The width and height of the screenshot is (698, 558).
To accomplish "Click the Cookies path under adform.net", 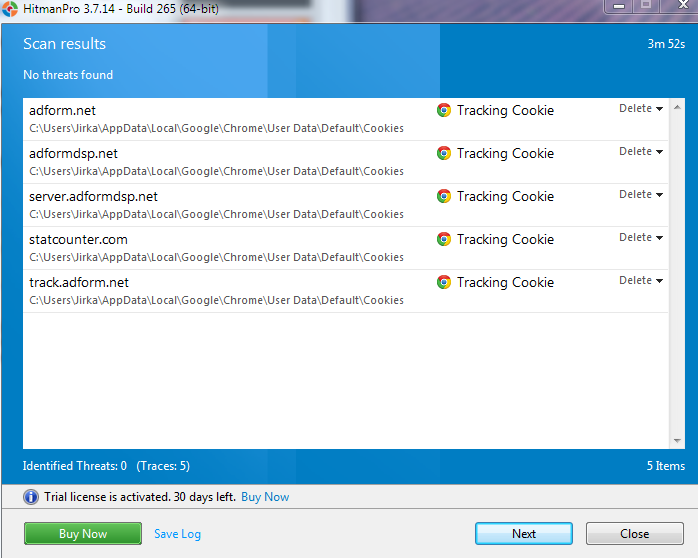I will [216, 128].
